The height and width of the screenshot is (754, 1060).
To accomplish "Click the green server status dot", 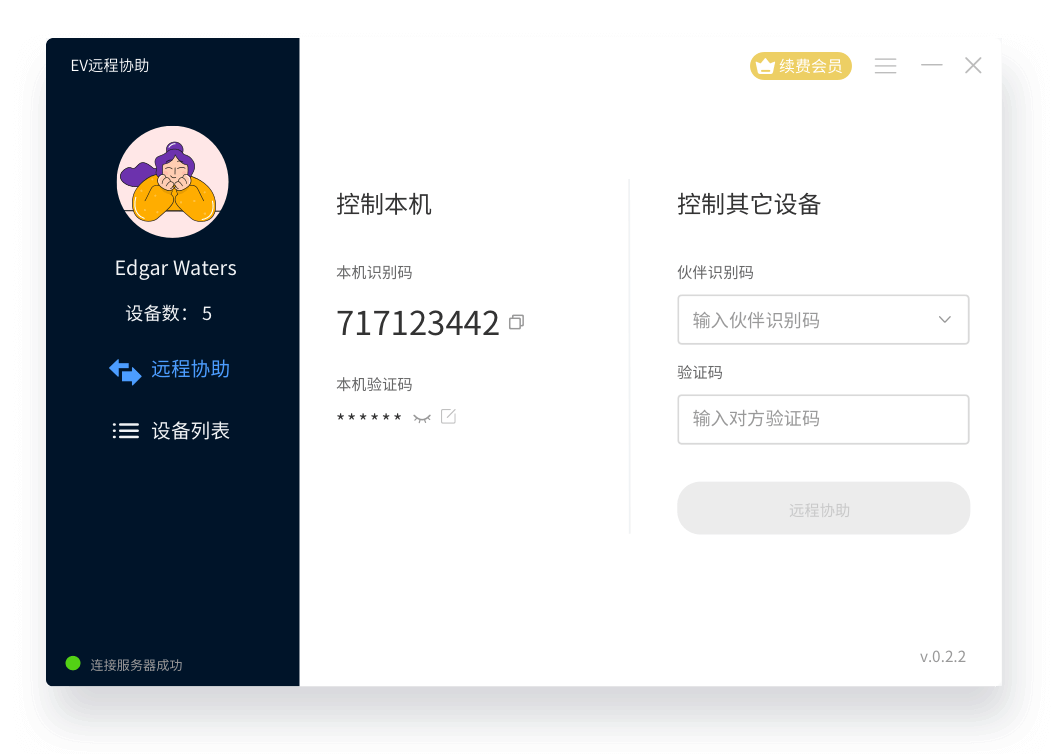I will (72, 662).
